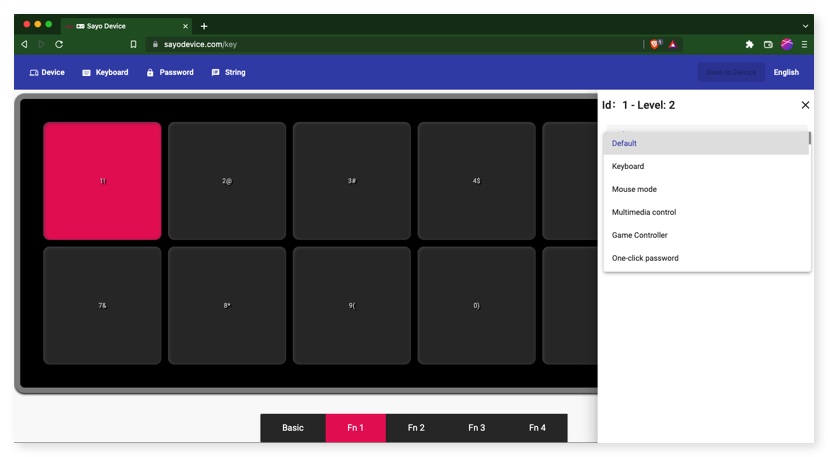This screenshot has height=457, width=828.
Task: Select Default from the mode list
Action: (x=705, y=143)
